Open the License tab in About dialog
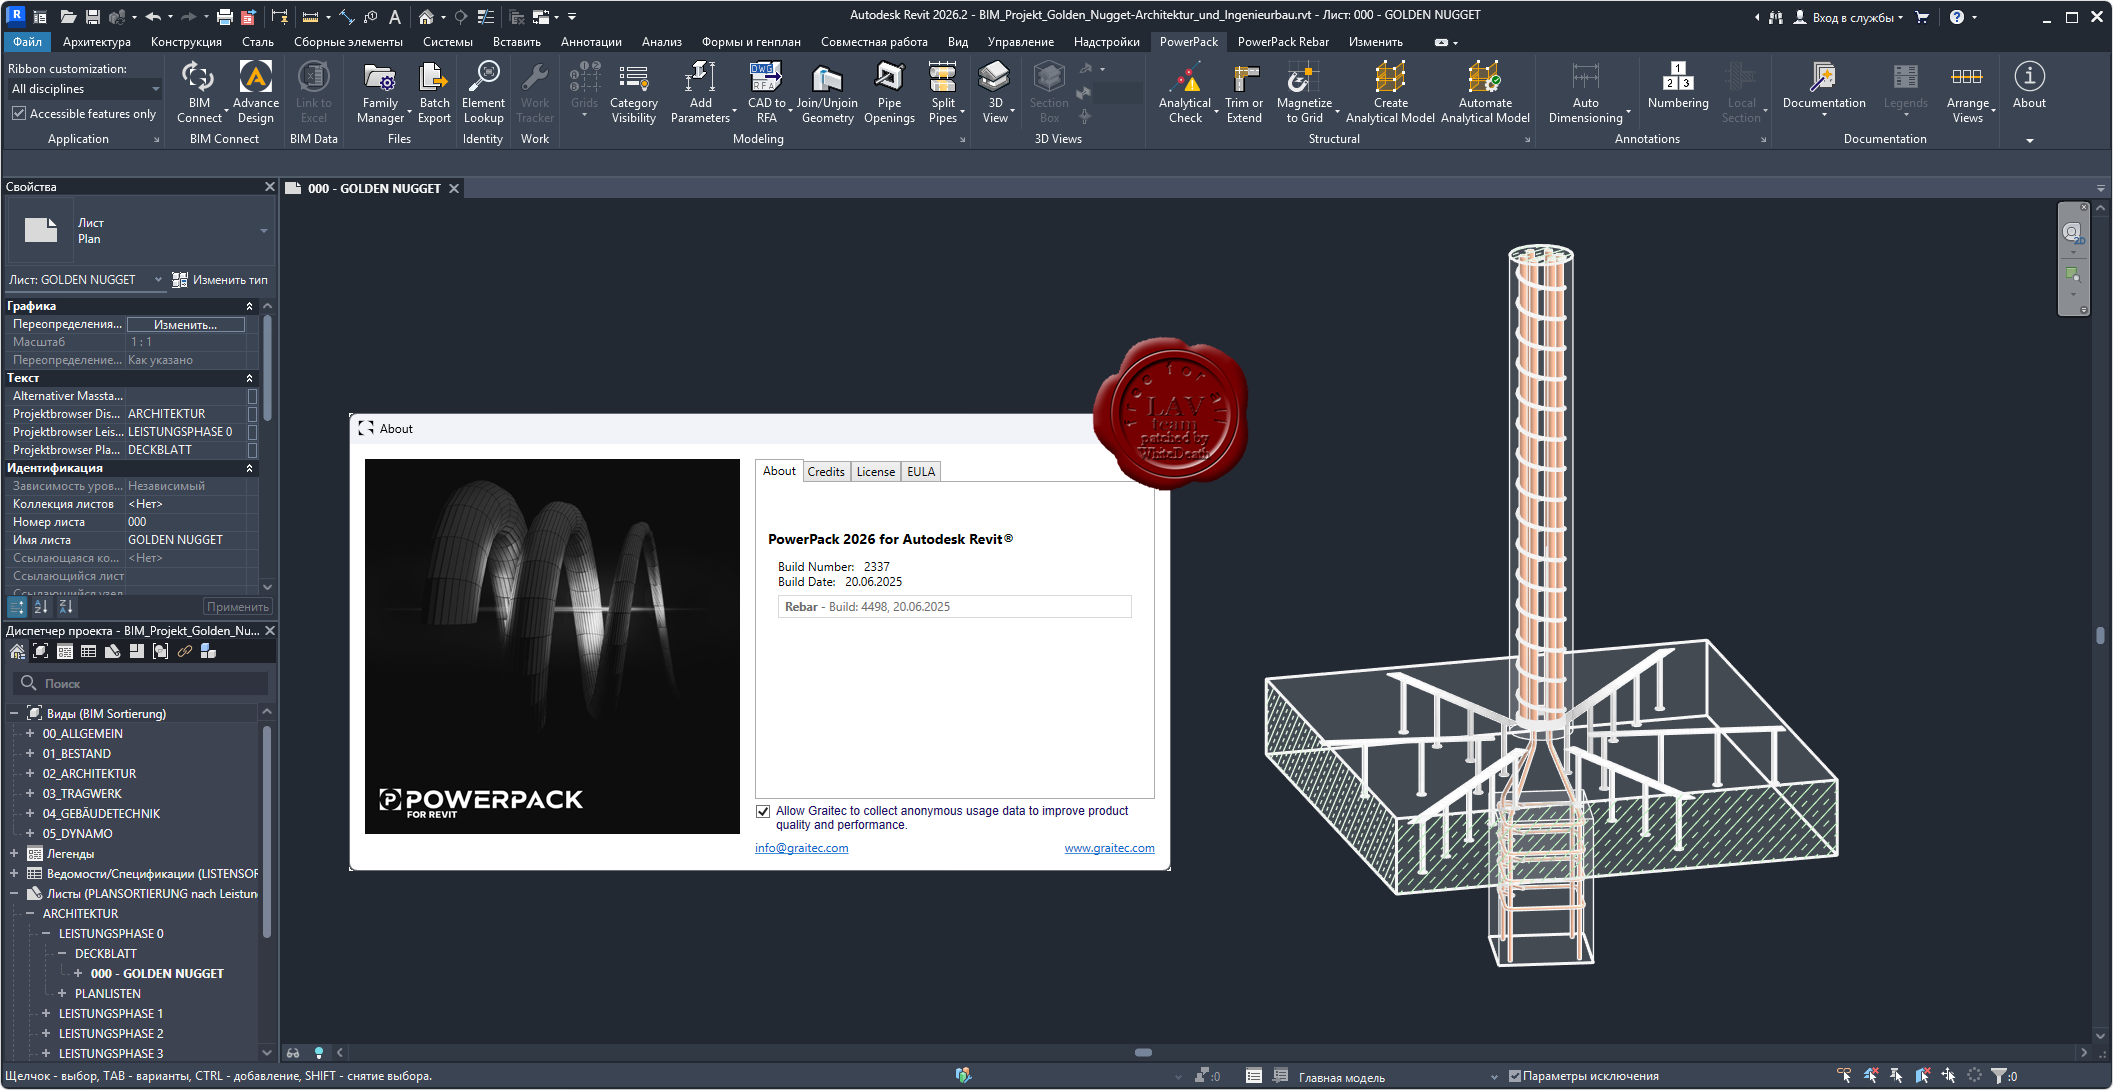The image size is (2113, 1090). (x=876, y=472)
